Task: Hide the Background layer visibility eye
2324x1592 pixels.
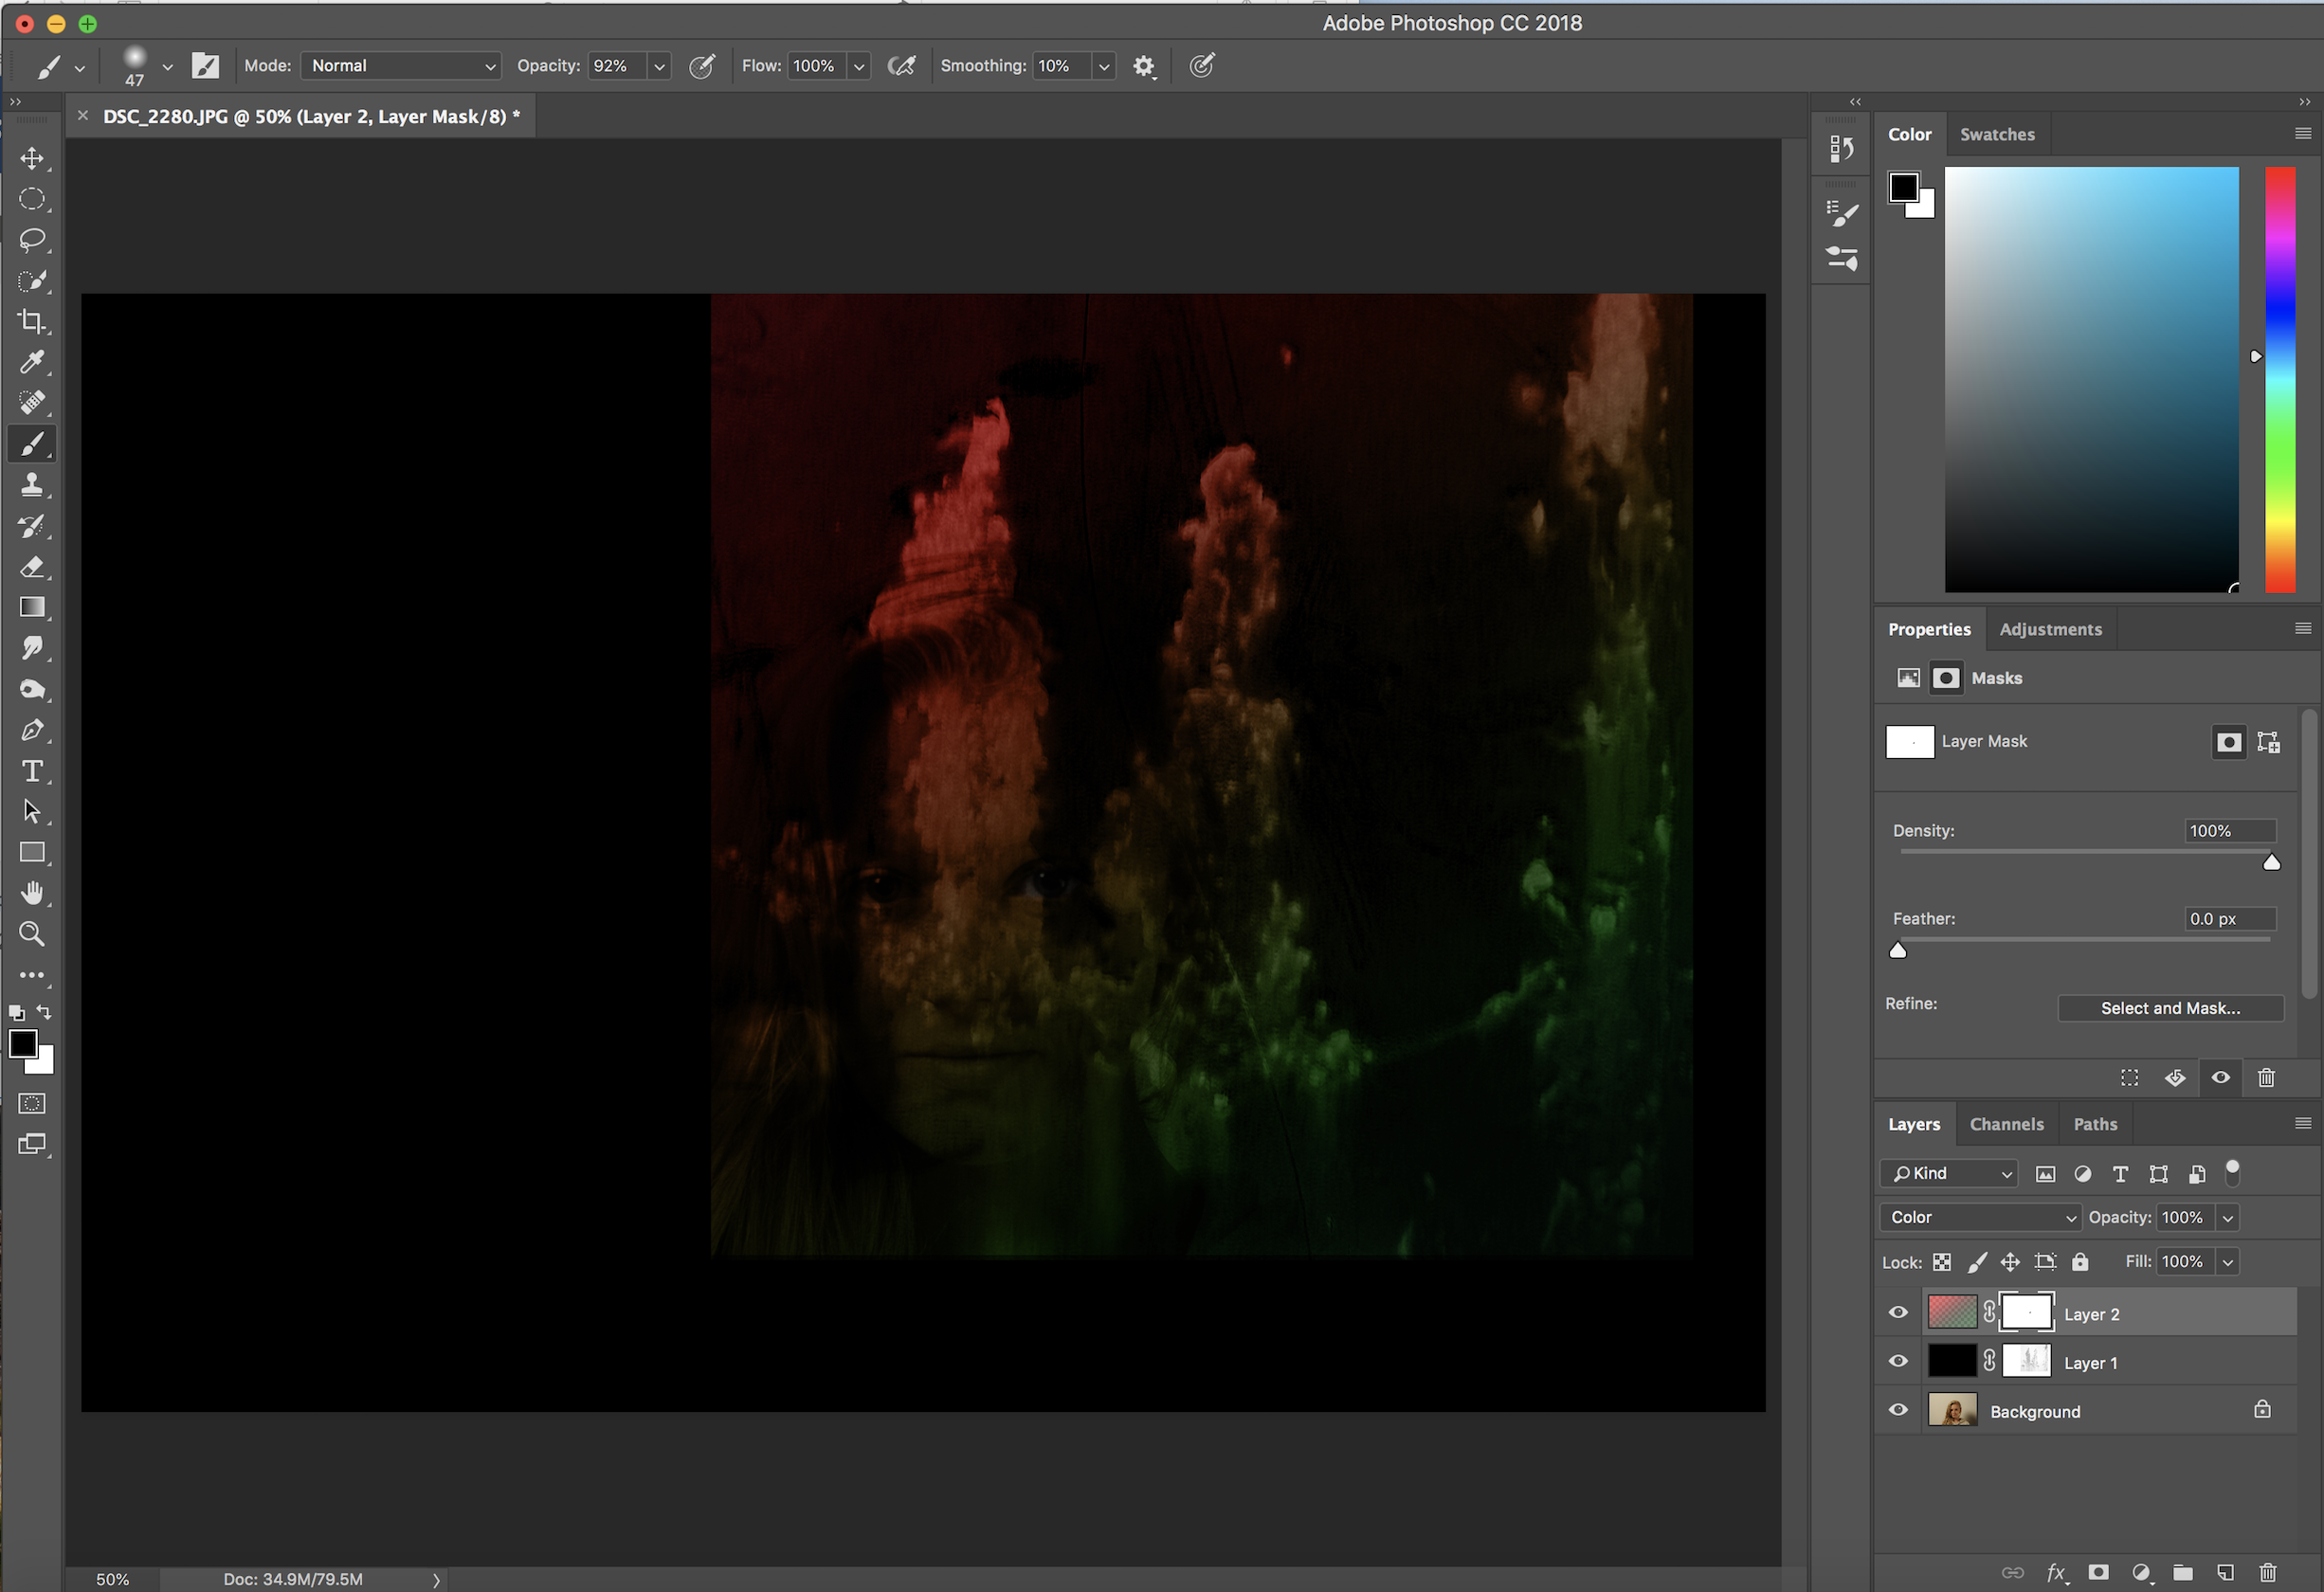Action: click(x=1897, y=1410)
